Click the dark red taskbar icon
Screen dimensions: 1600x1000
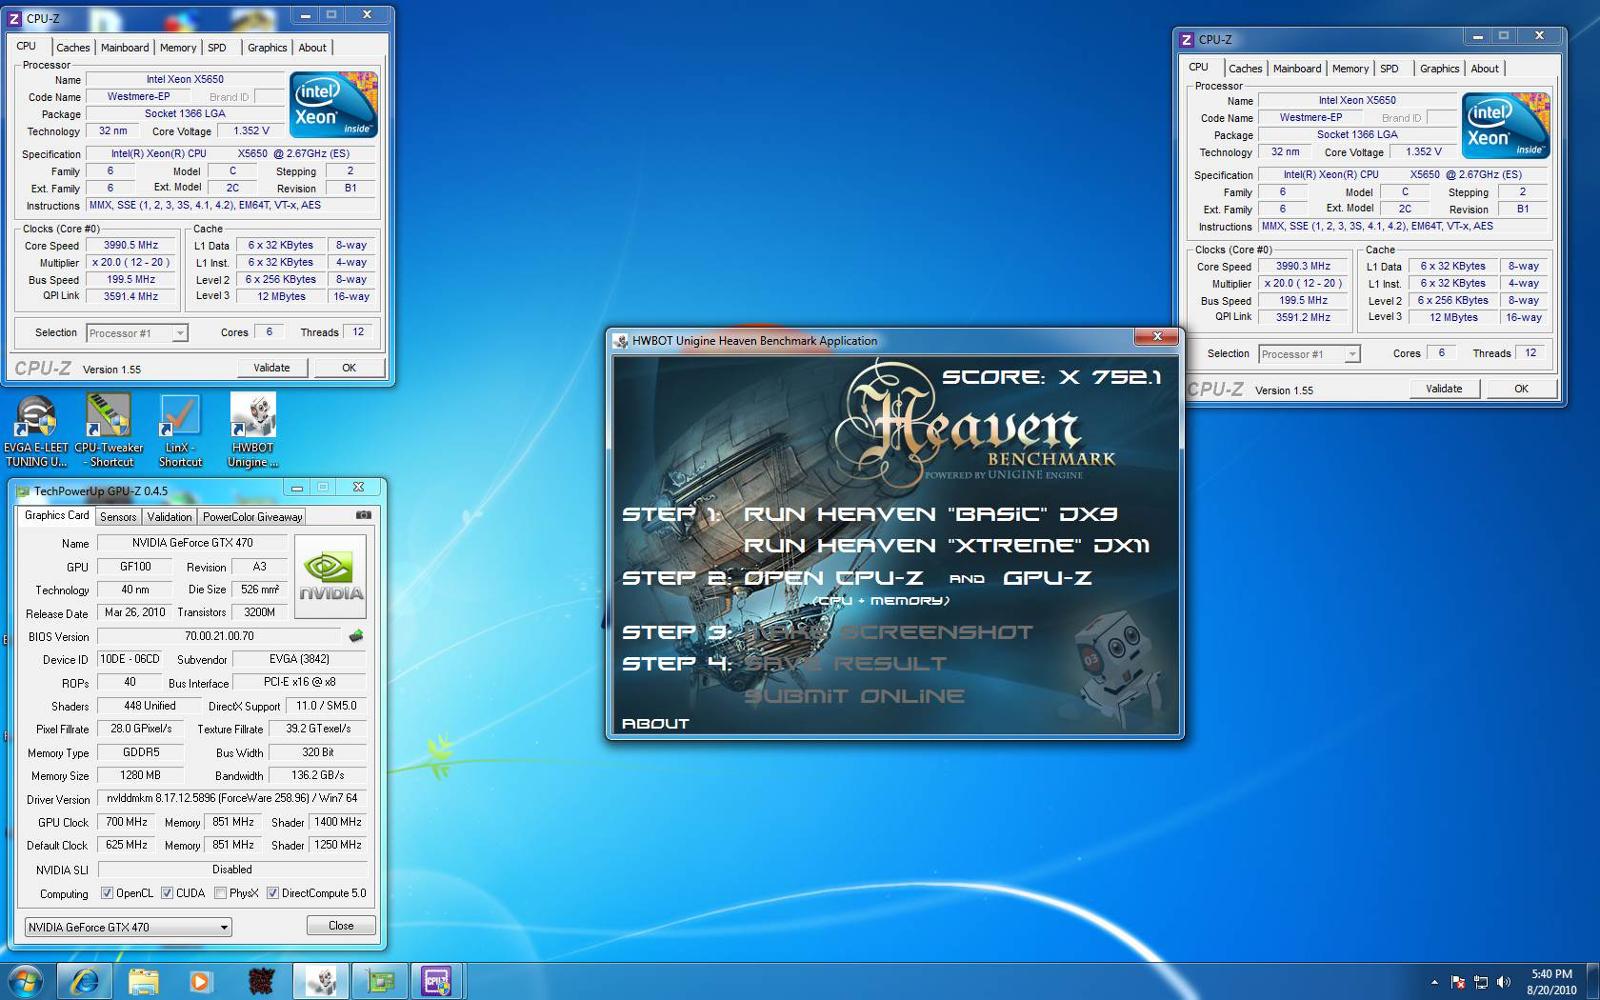[x=262, y=982]
